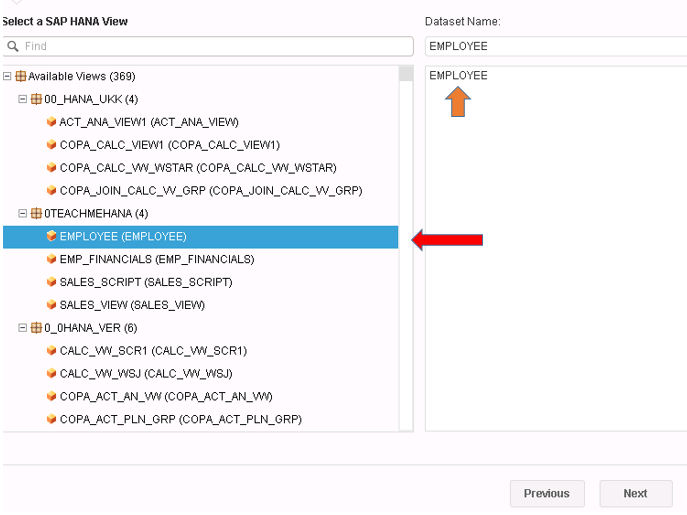Click the cube icon beside ACT_ANA_VIEW1
This screenshot has width=687, height=515.
coord(51,121)
